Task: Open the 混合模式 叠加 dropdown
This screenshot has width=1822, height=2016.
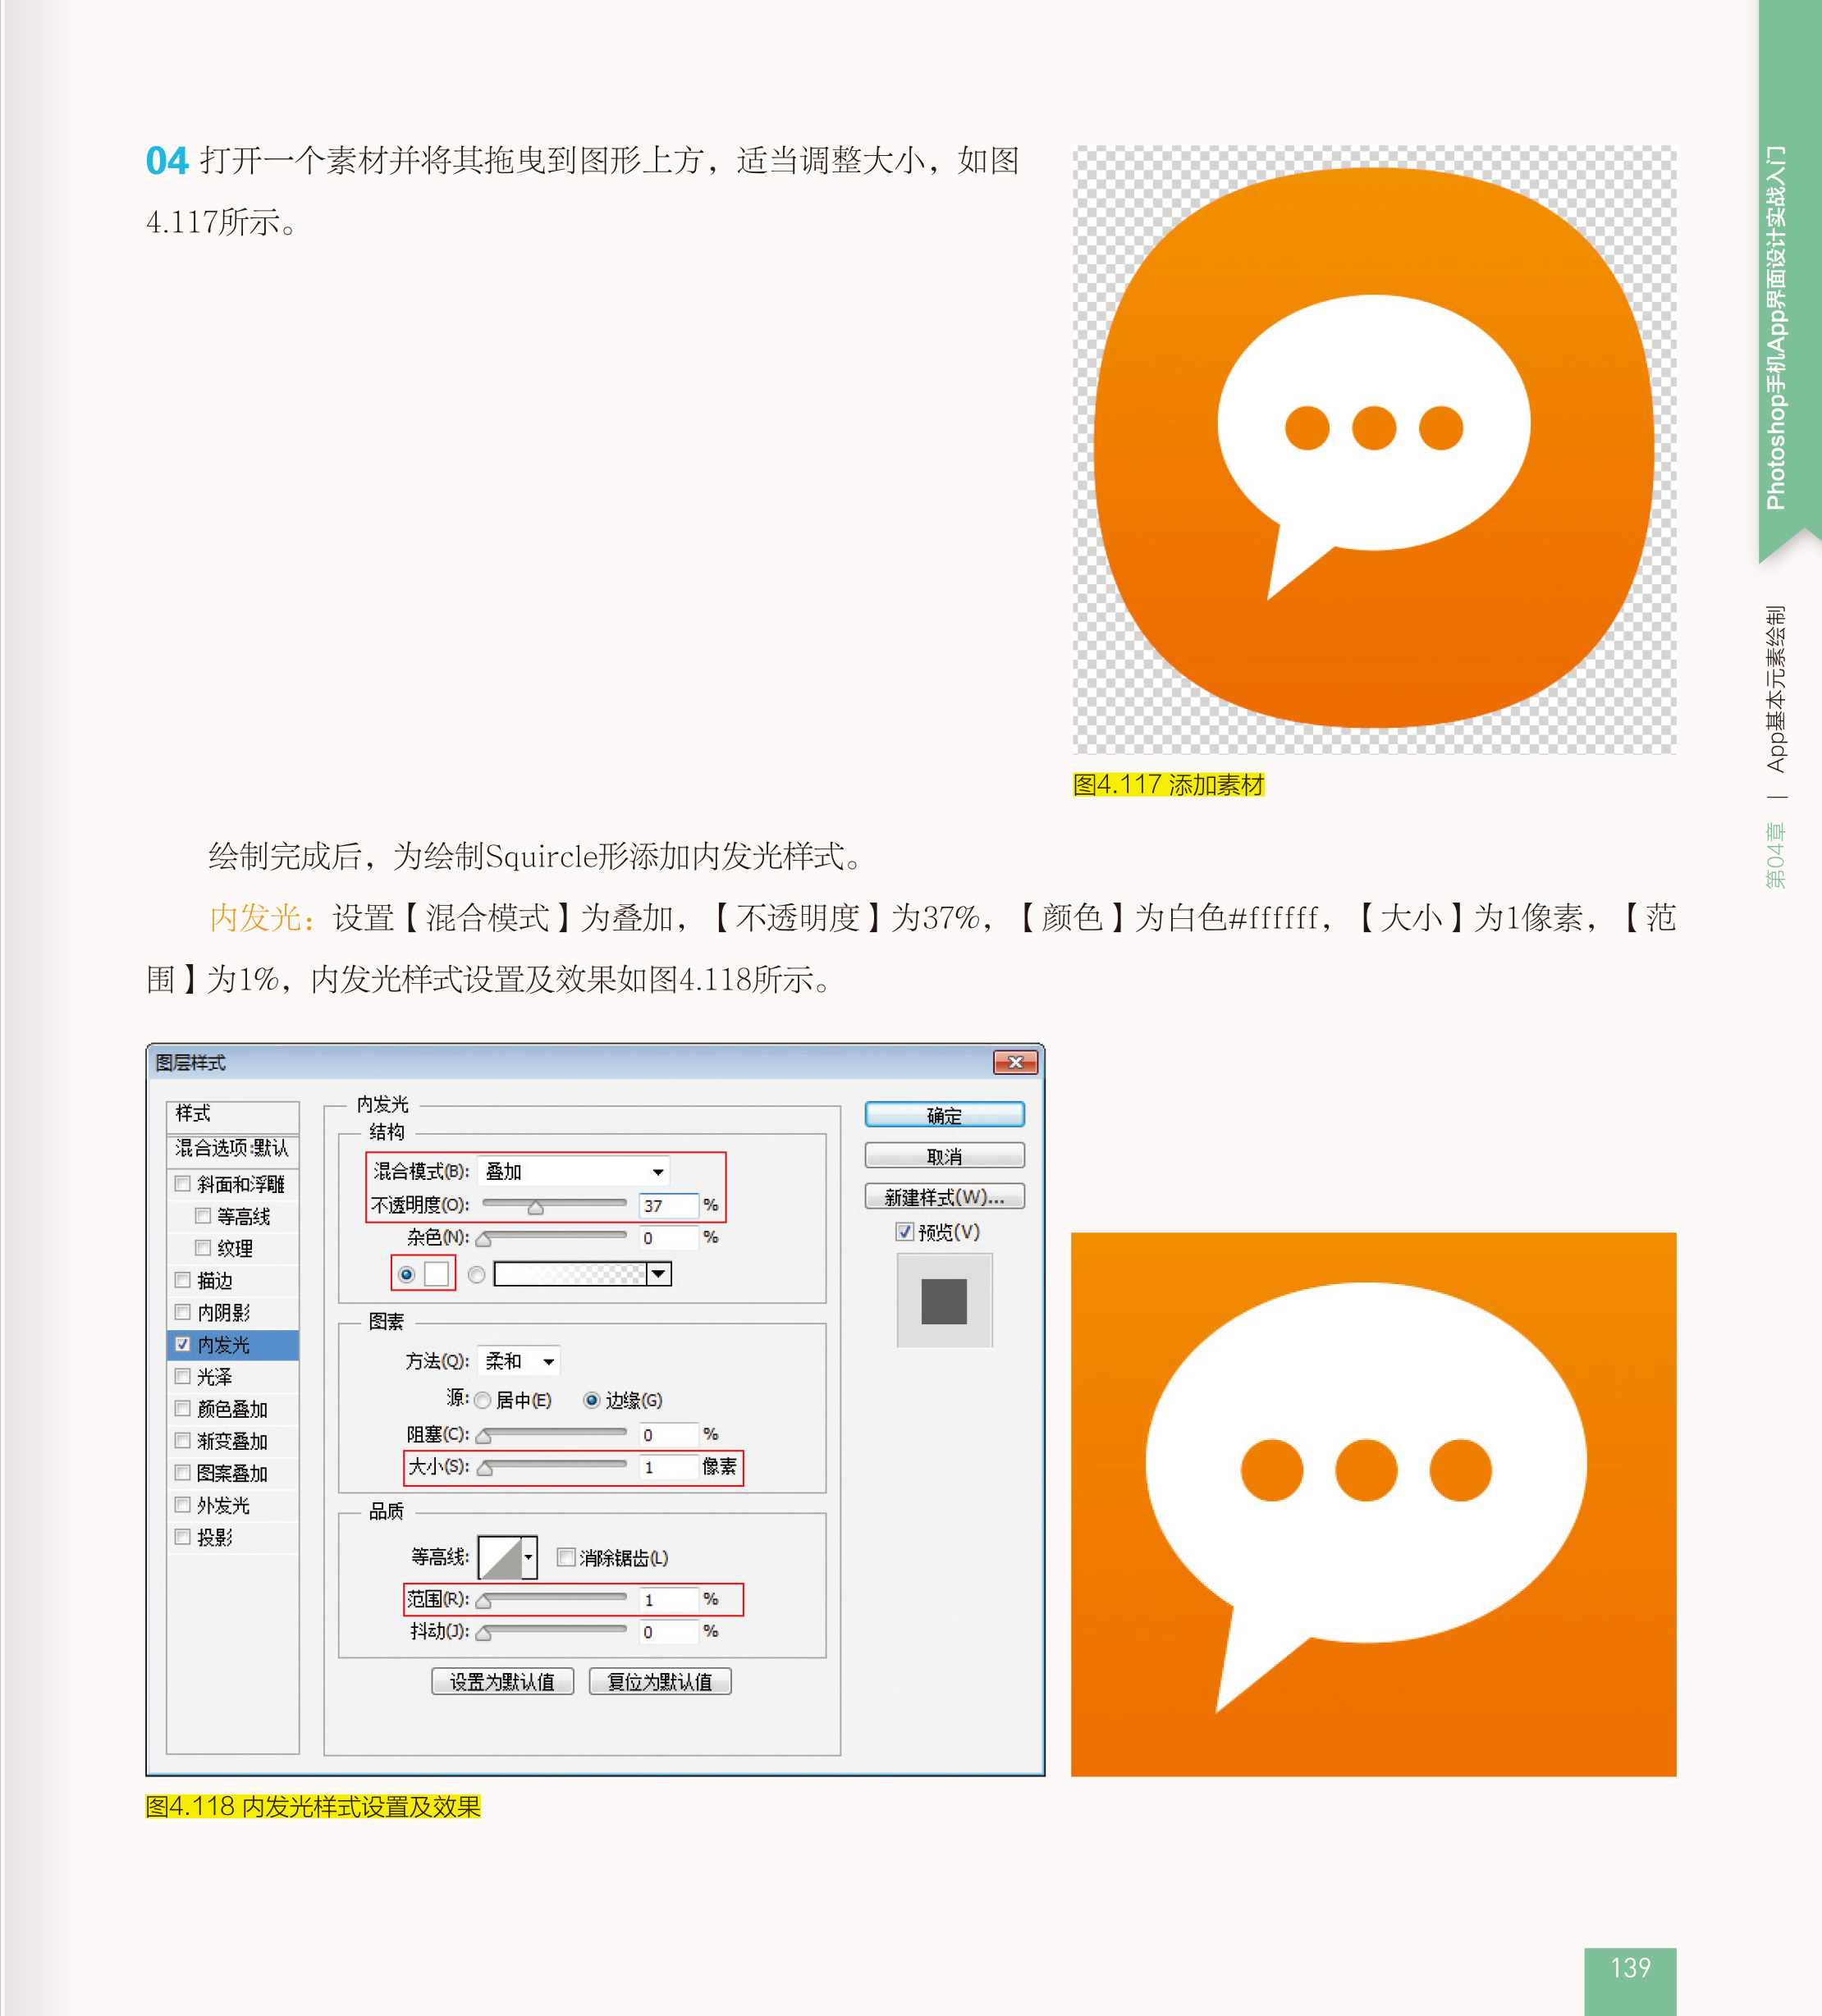Action: pyautogui.click(x=573, y=1171)
